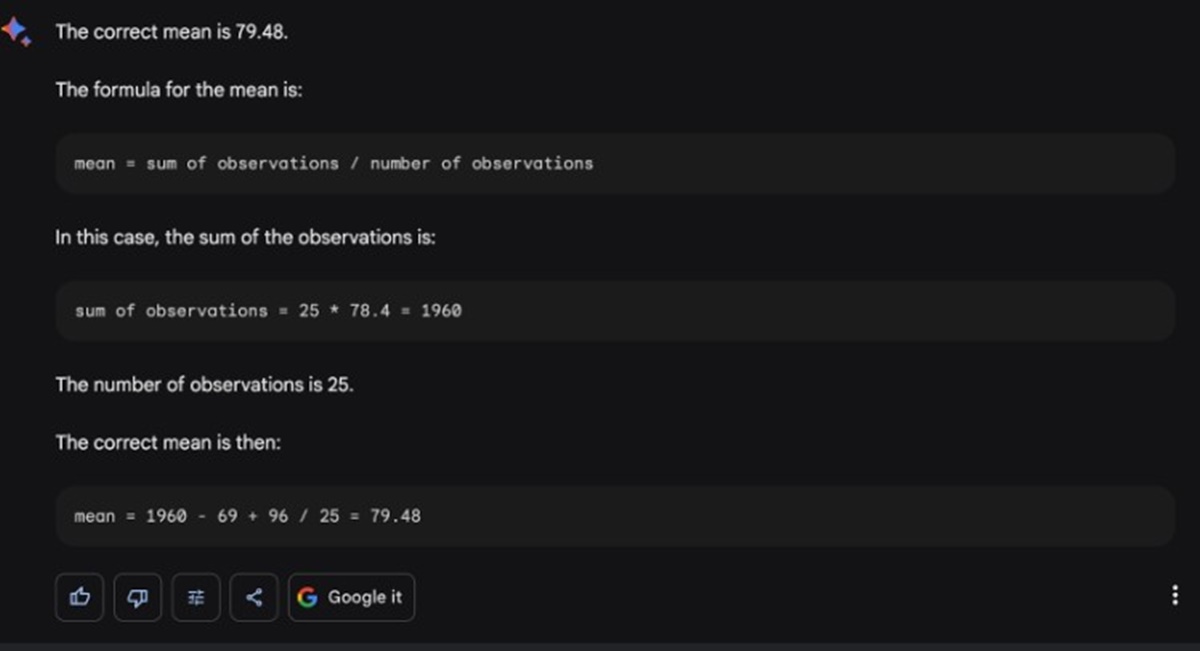Click the mean formula code block
1200x651 pixels.
(x=614, y=163)
